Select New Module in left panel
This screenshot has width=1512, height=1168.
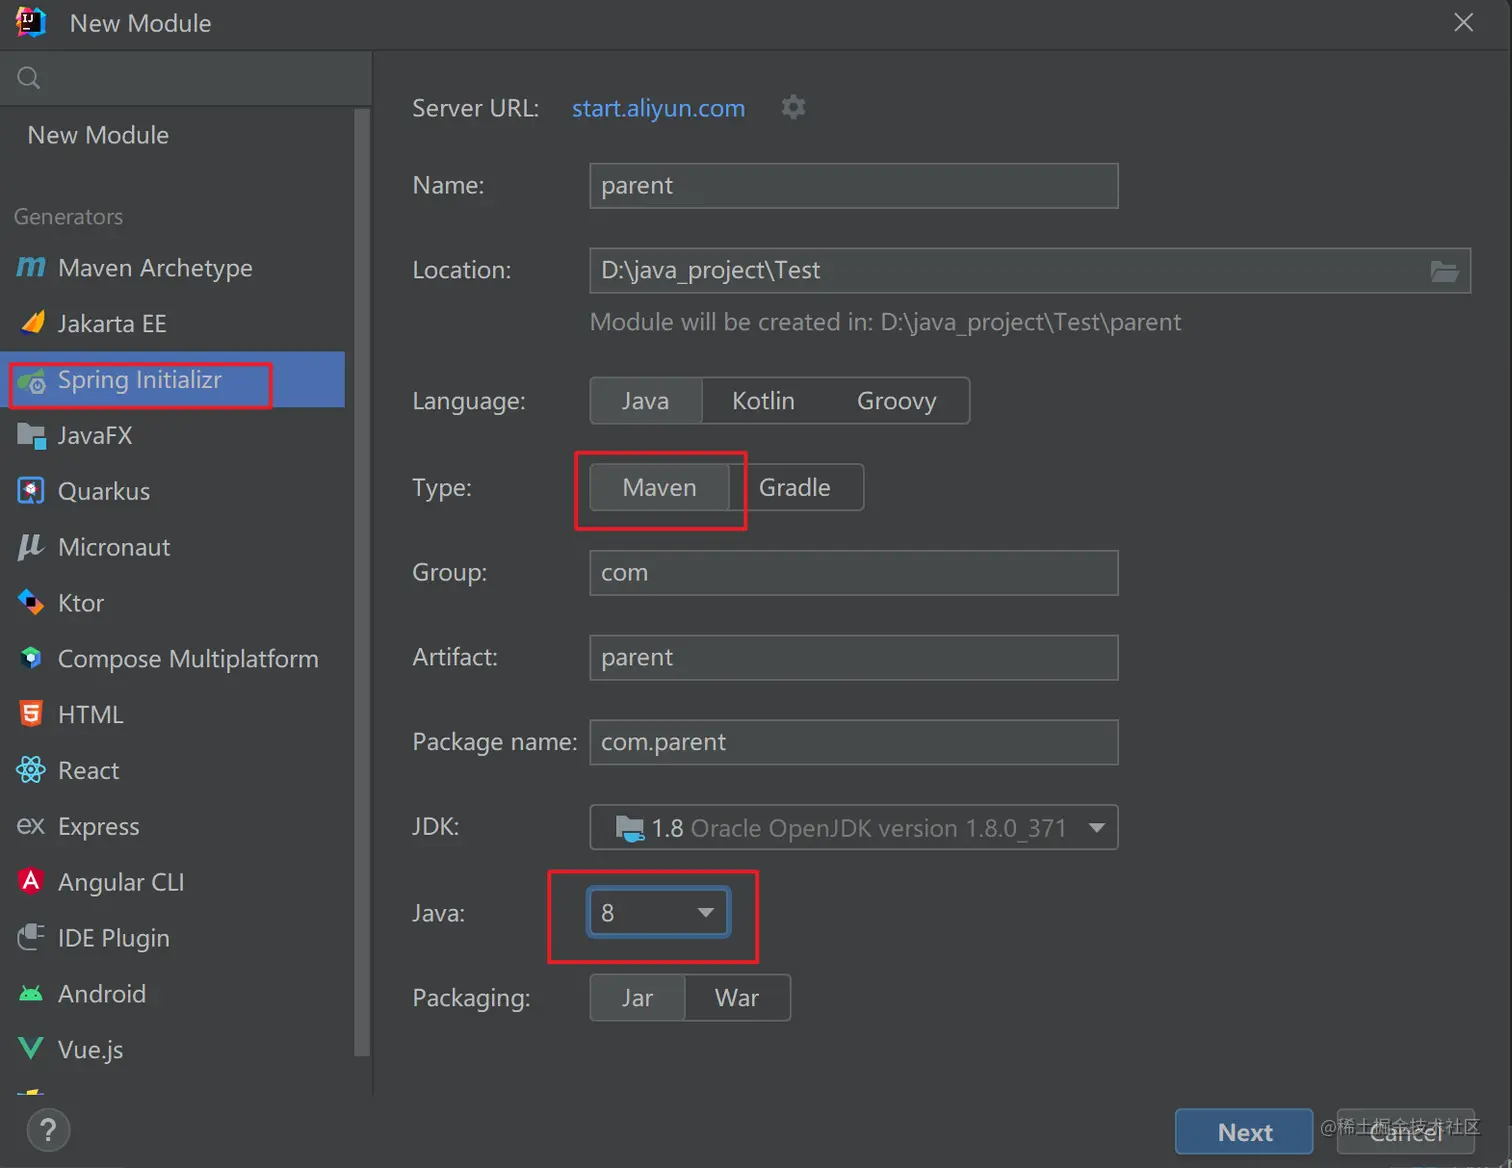pyautogui.click(x=98, y=135)
